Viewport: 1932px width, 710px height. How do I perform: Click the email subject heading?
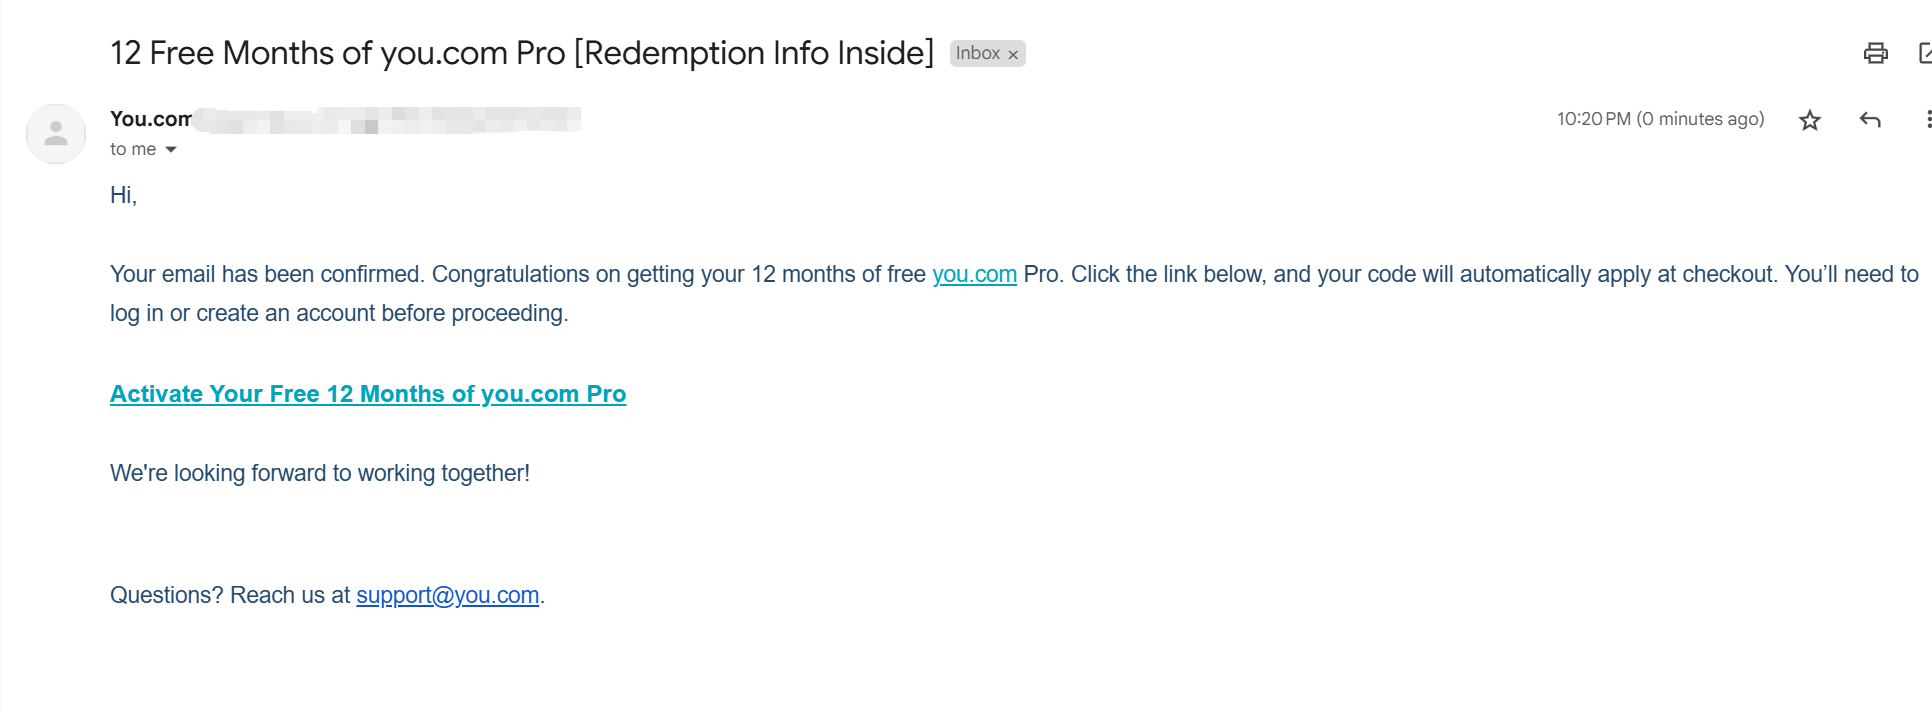coord(522,53)
